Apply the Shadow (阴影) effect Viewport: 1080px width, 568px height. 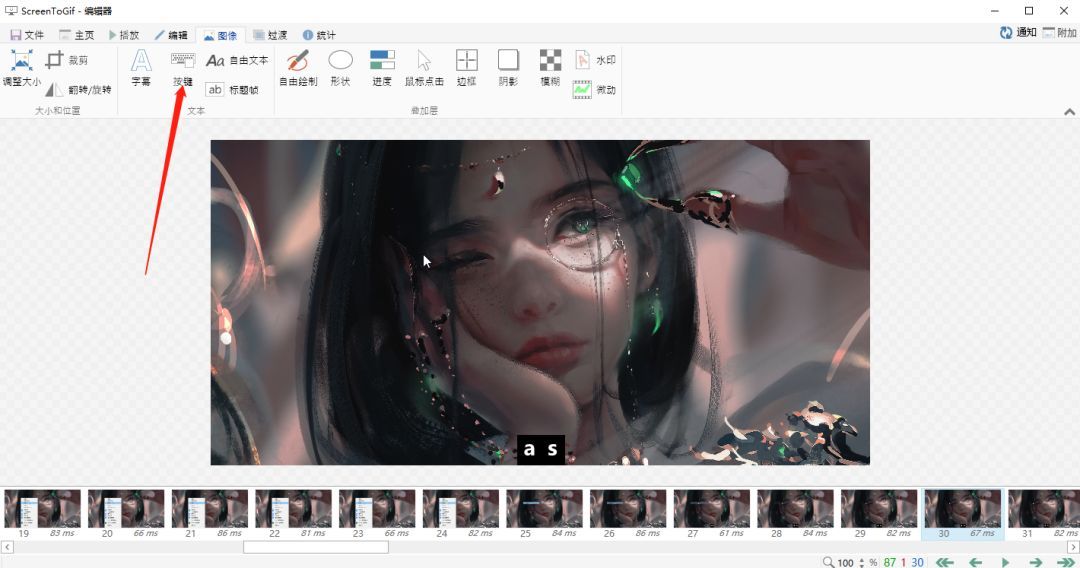[x=508, y=68]
